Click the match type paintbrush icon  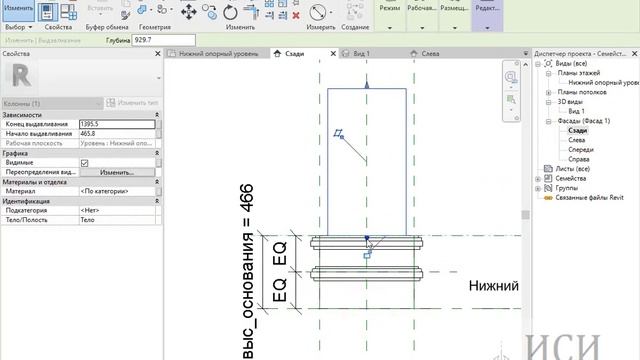pyautogui.click(x=126, y=16)
